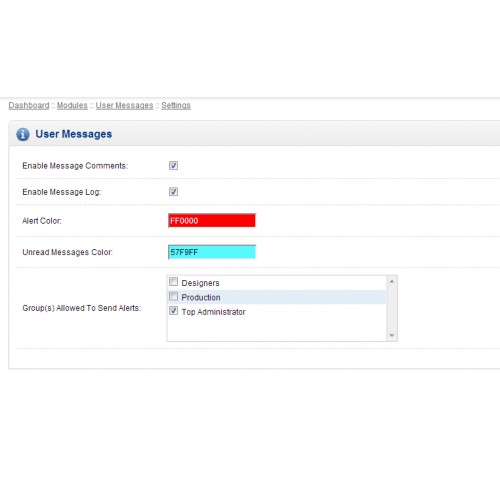This screenshot has height=500, width=500.
Task: Click the User Messages panel heading
Action: click(74, 134)
